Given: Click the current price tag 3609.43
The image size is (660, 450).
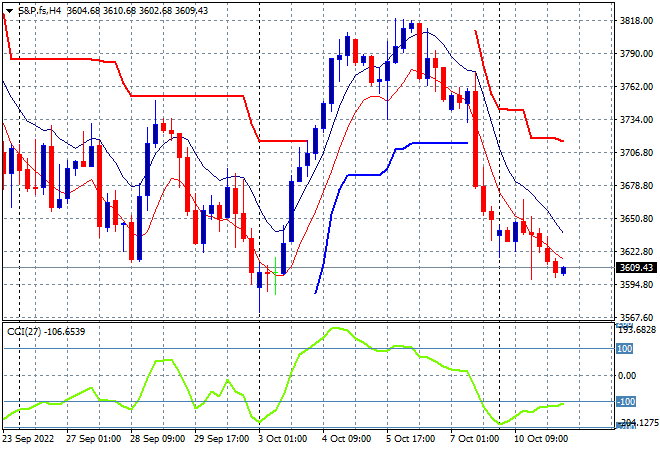Looking at the screenshot, I should tap(636, 268).
